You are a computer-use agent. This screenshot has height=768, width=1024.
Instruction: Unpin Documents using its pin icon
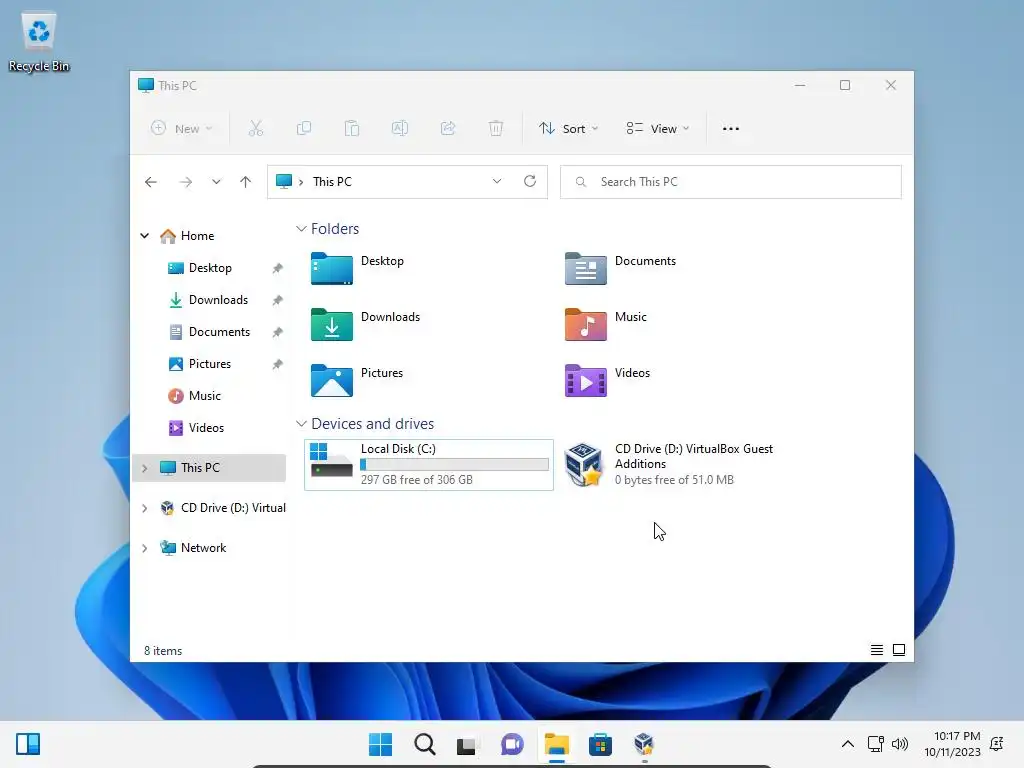[x=278, y=332]
